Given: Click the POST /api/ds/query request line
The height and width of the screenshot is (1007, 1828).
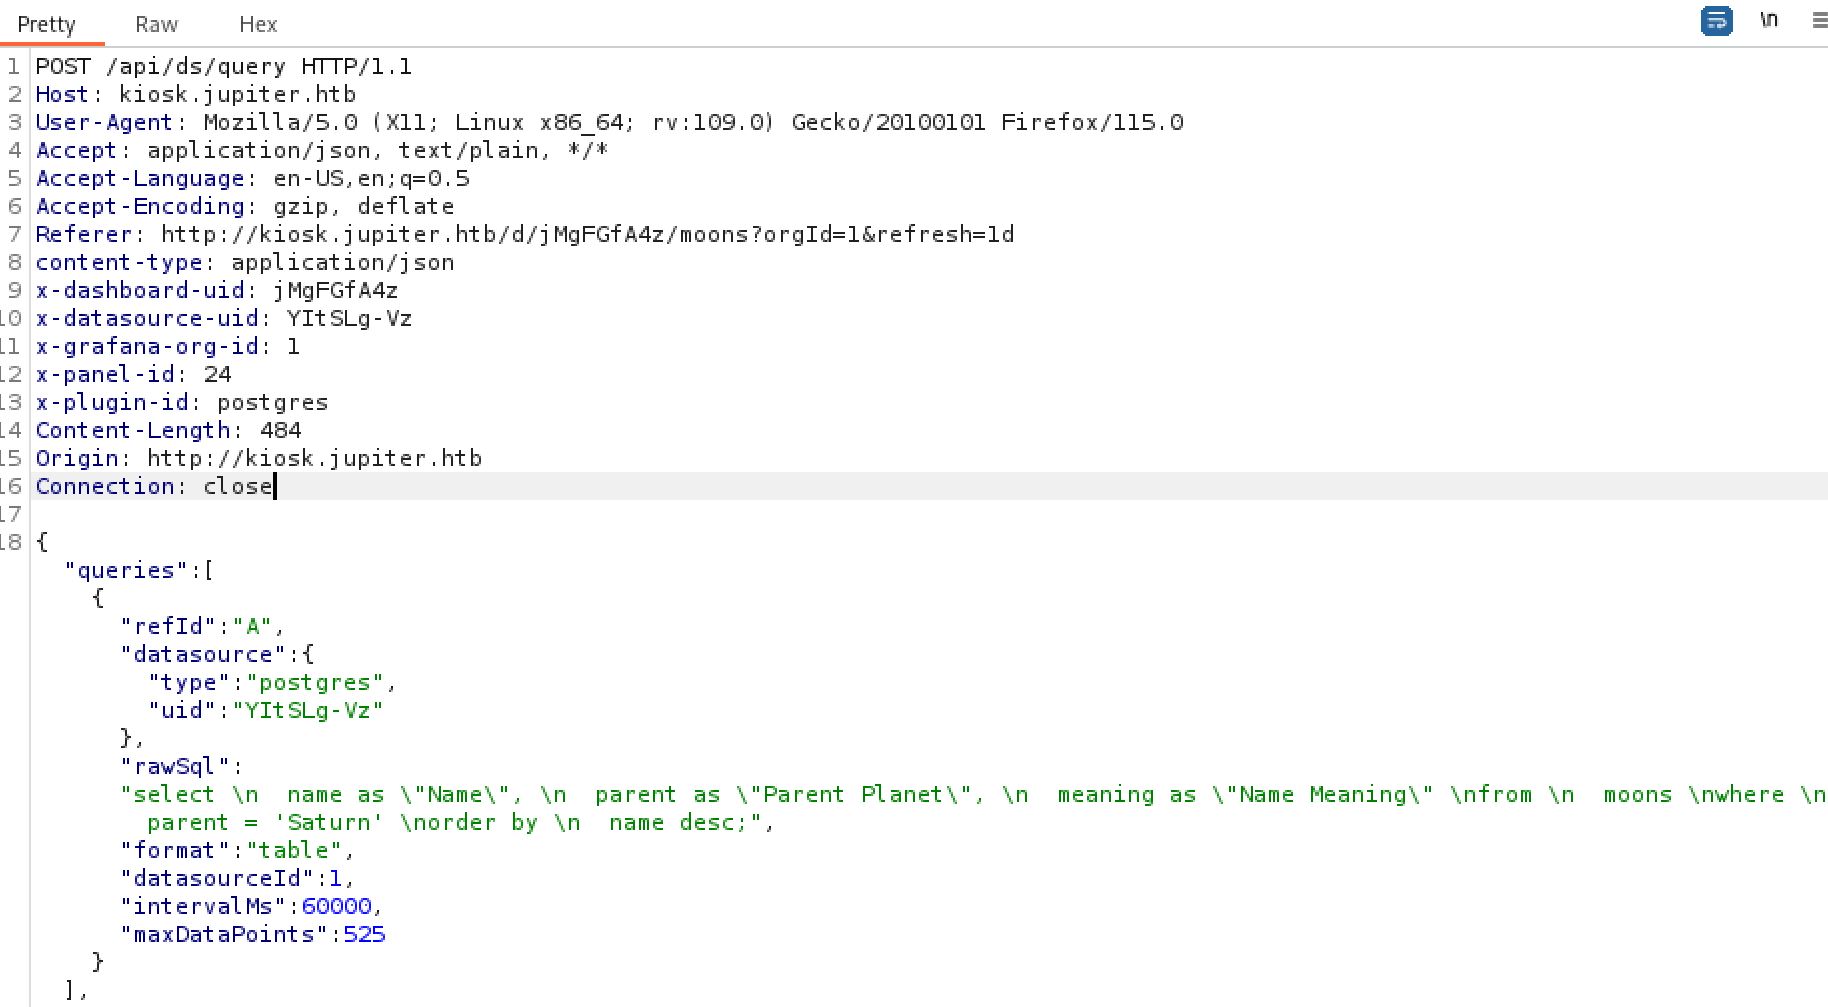Looking at the screenshot, I should [223, 67].
